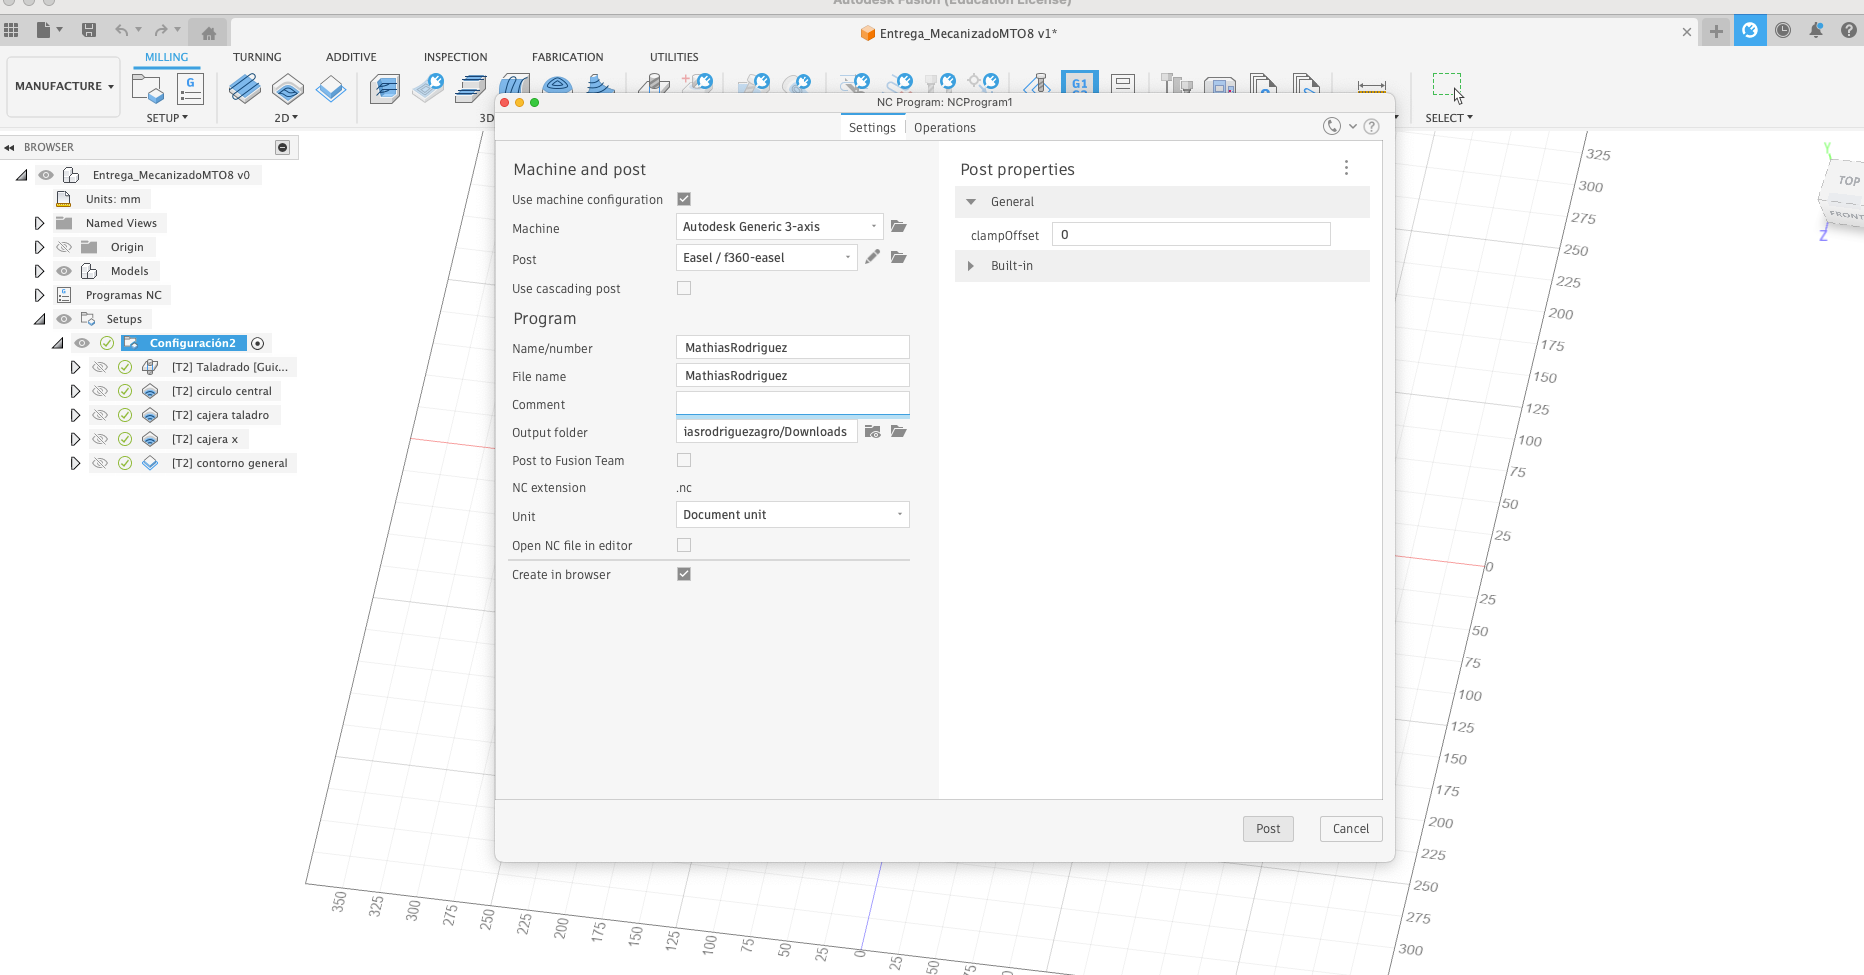Viewport: 1864px width, 975px height.
Task: Select the highlighted G1 post process icon
Action: pyautogui.click(x=1079, y=82)
